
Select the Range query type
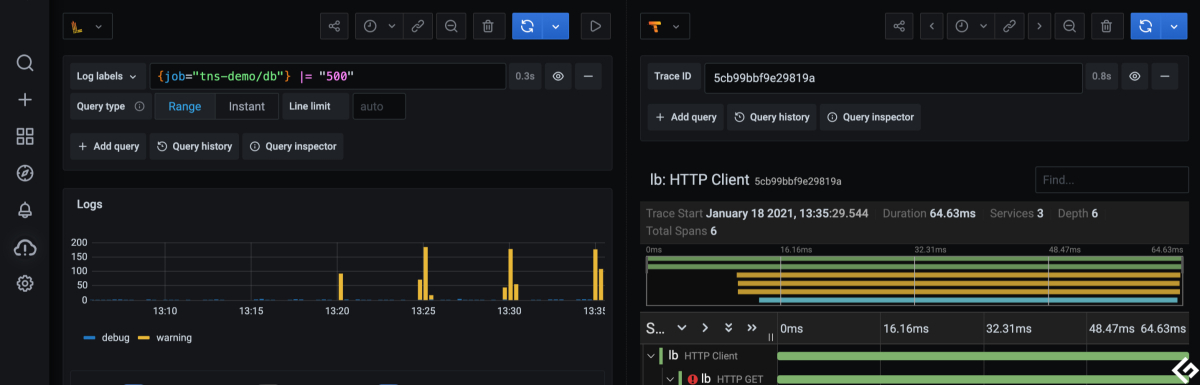point(184,106)
